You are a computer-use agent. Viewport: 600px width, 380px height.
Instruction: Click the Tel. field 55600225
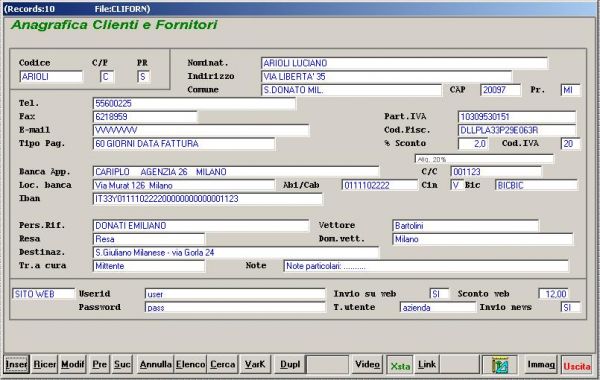(194, 103)
